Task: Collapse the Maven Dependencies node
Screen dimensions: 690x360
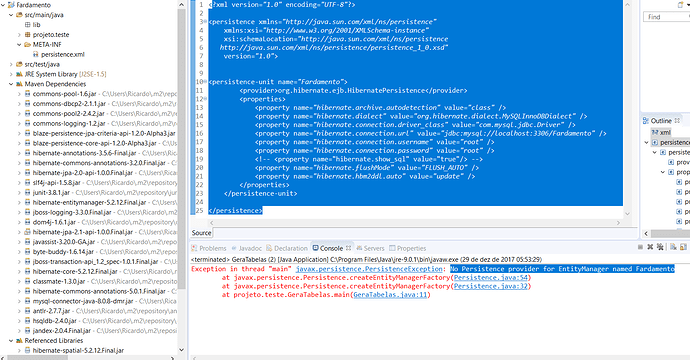Action: (11, 84)
